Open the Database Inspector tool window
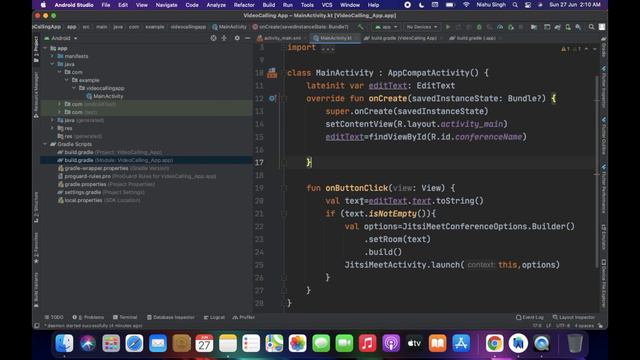 pos(171,317)
